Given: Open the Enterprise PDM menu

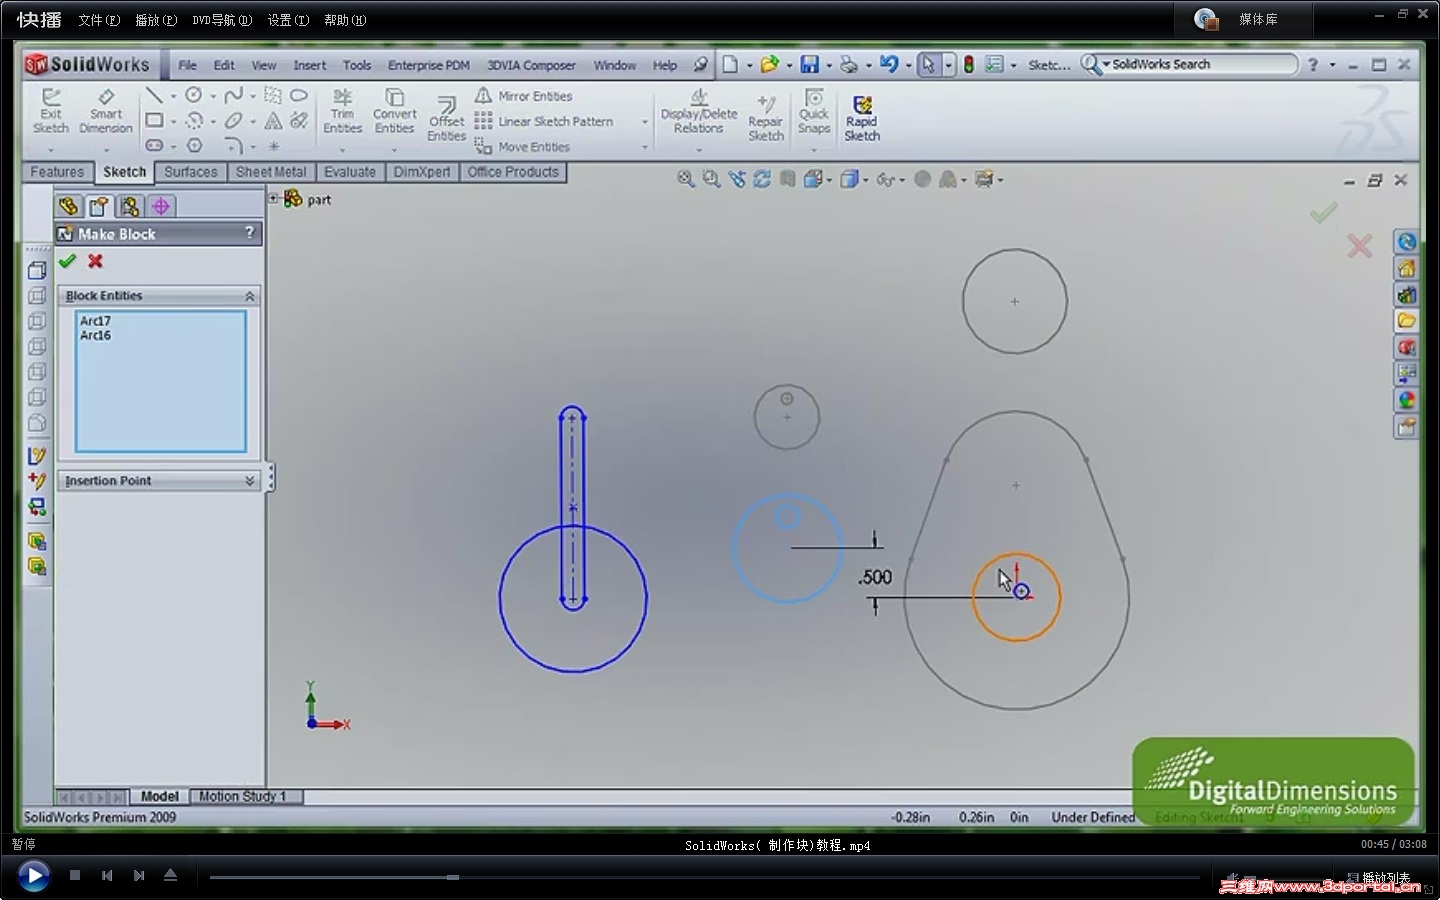Looking at the screenshot, I should (x=429, y=65).
